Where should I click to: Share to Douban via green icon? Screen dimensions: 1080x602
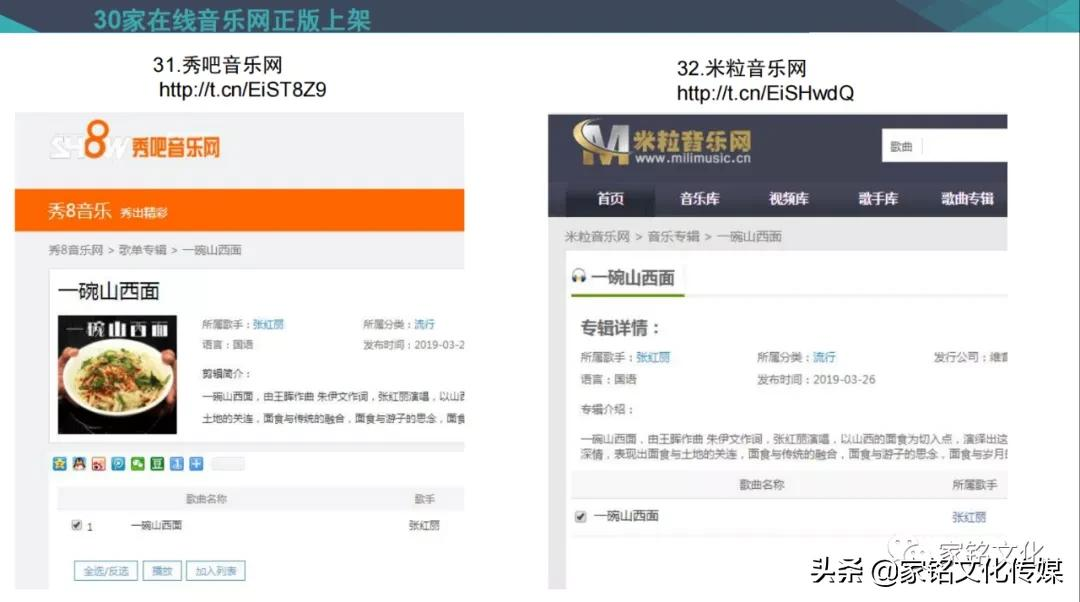(x=156, y=463)
